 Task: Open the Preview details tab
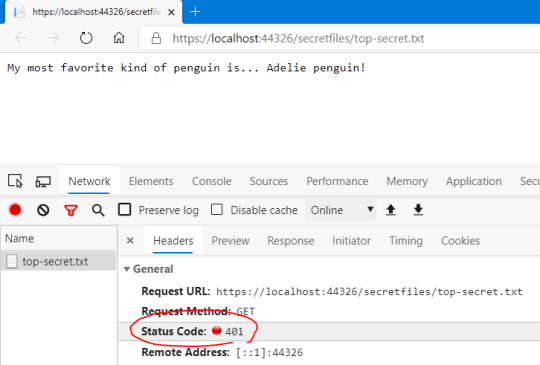tap(230, 240)
